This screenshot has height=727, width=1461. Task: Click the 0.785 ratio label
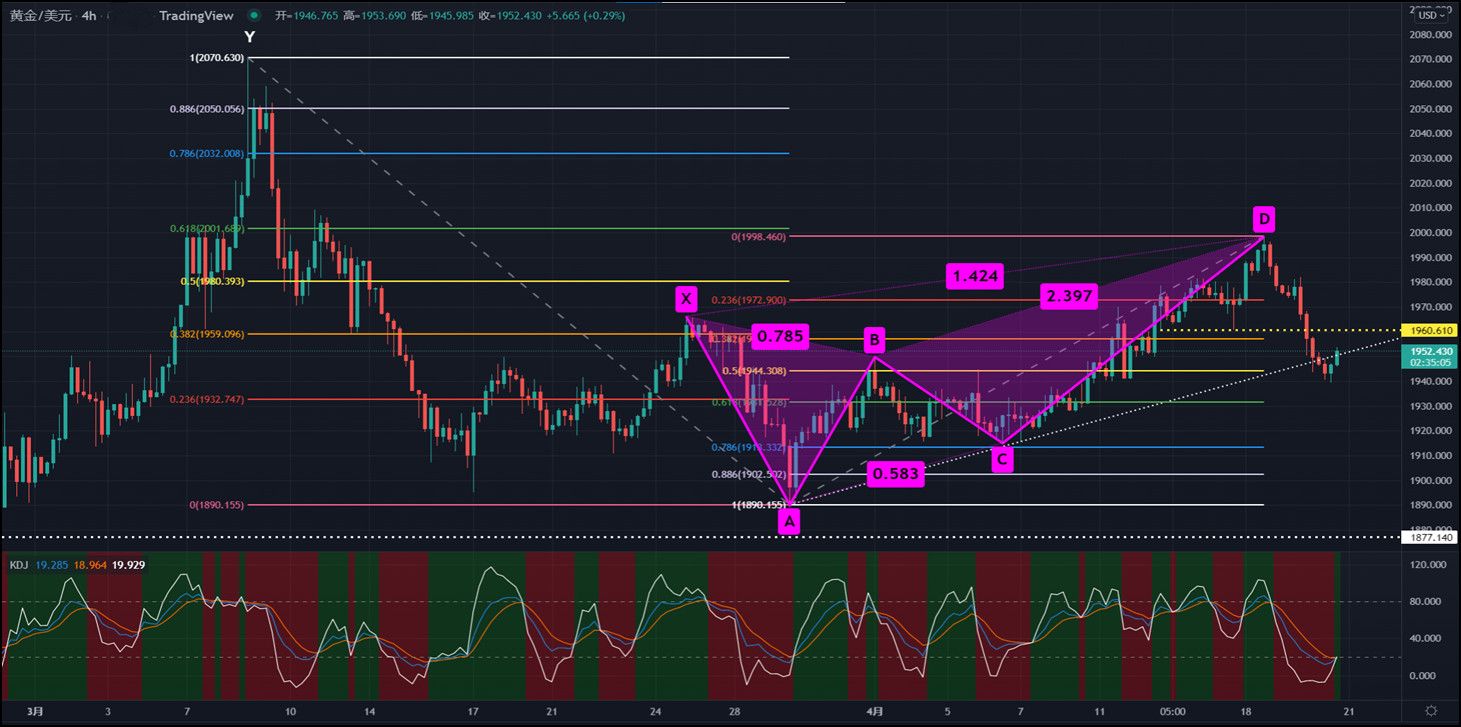click(x=780, y=336)
